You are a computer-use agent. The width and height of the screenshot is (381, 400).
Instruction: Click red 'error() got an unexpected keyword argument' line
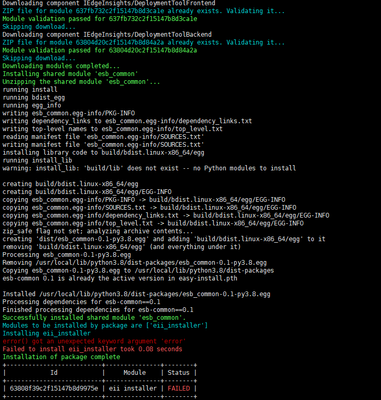tap(94, 341)
